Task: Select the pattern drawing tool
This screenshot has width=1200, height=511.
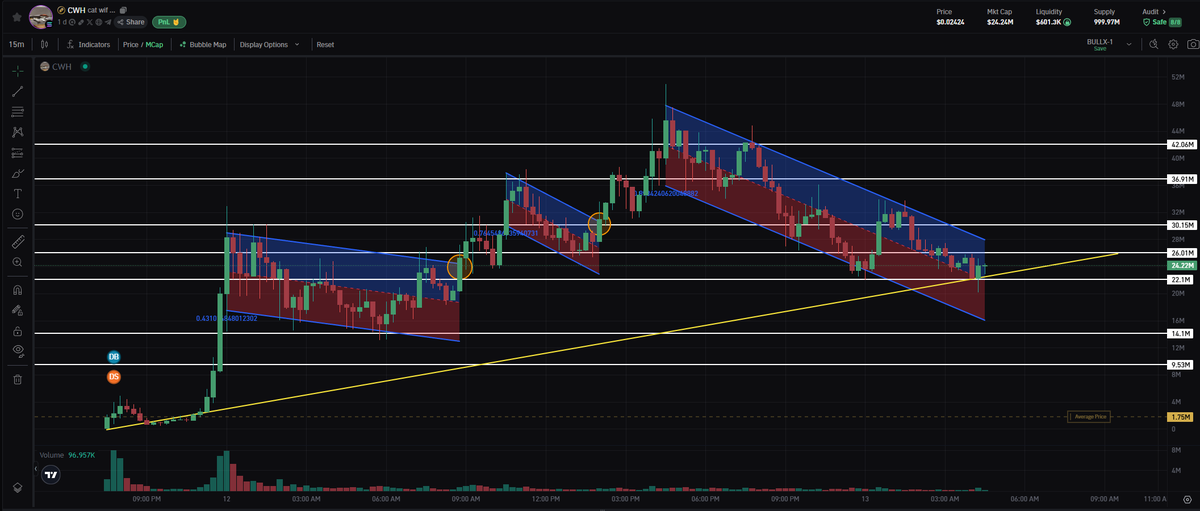Action: (17, 132)
